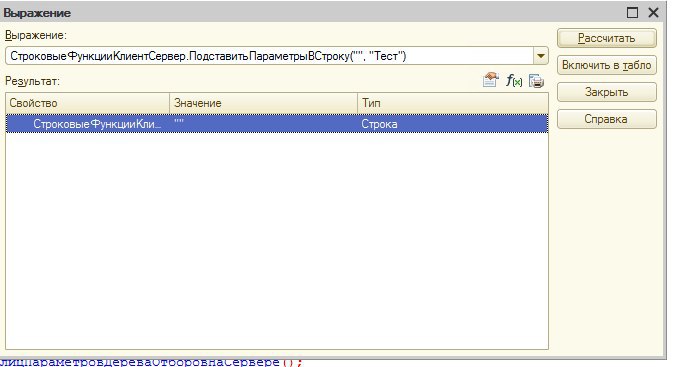The image size is (680, 367).
Task: Select the Значение column header
Action: (x=263, y=103)
